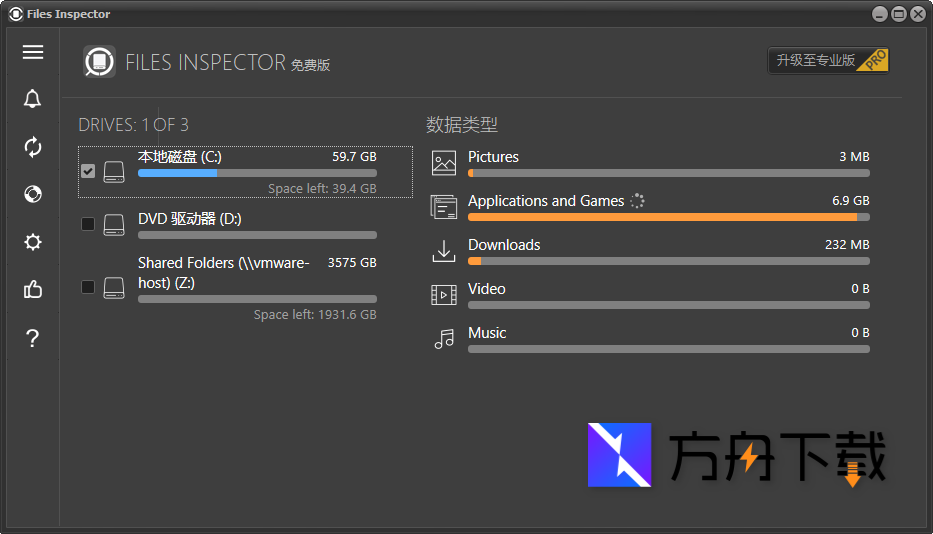This screenshot has width=933, height=534.
Task: Close the Files Inspector window
Action: pyautogui.click(x=918, y=14)
